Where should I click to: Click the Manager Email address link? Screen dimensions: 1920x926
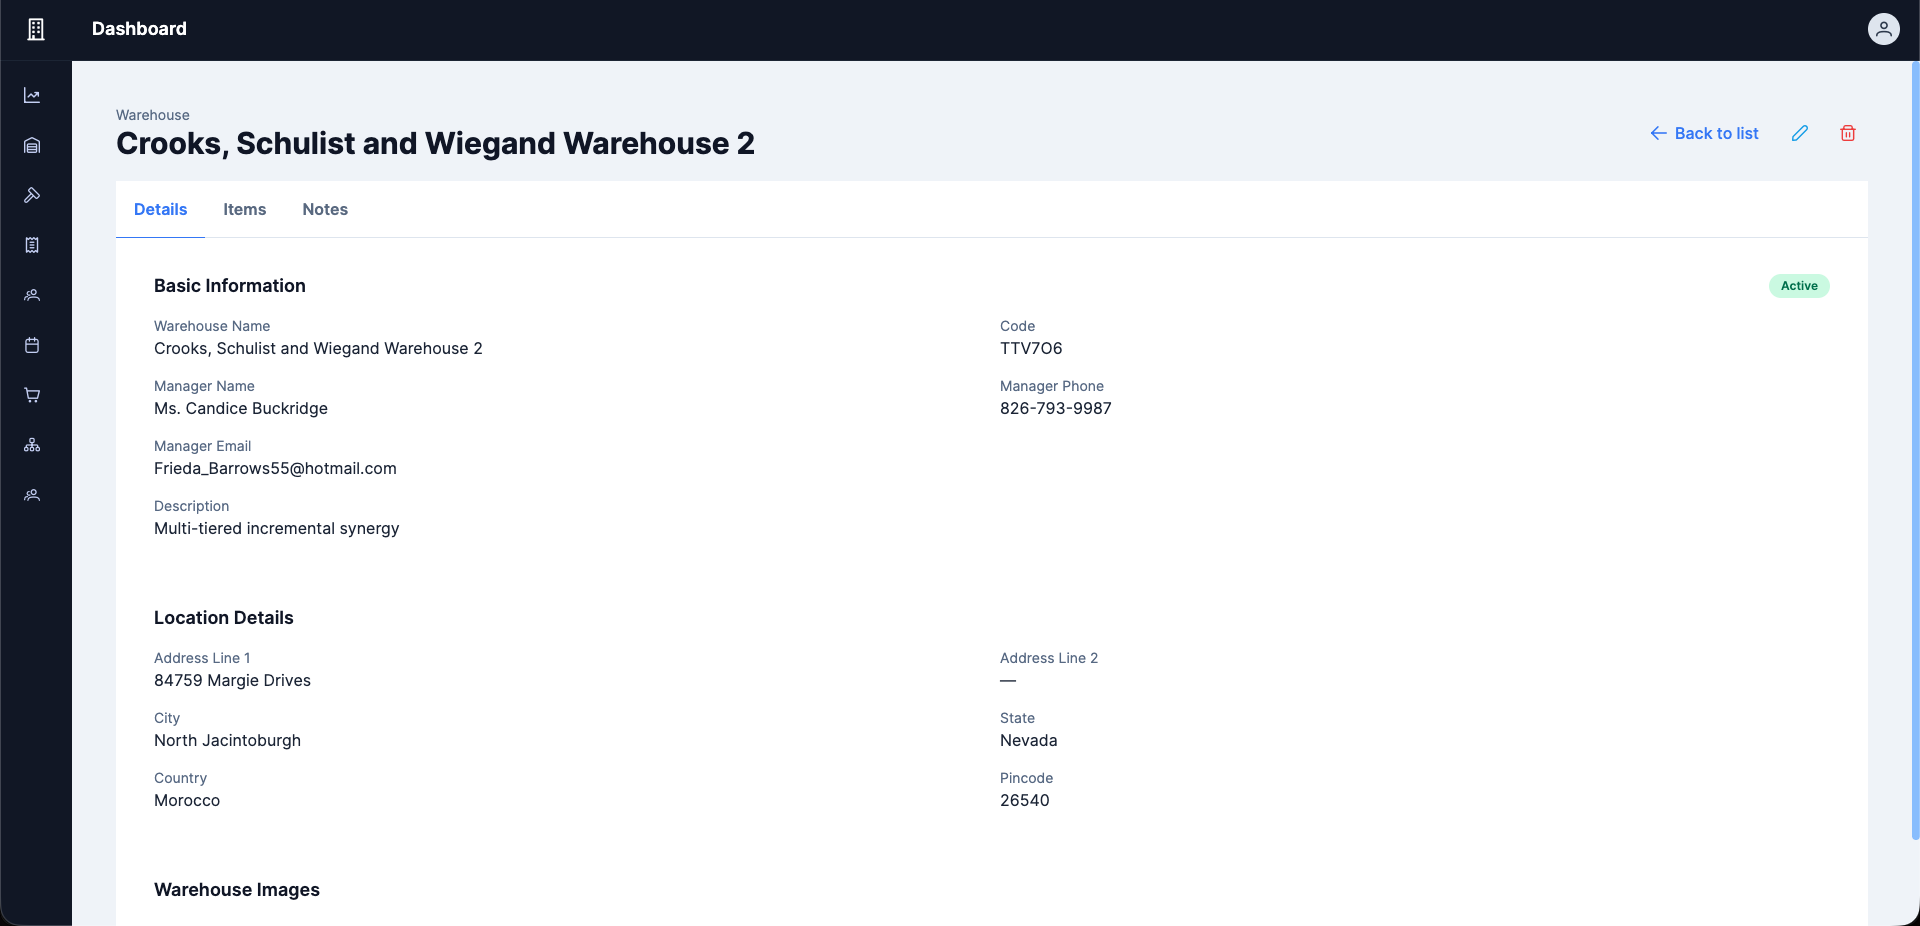[274, 468]
